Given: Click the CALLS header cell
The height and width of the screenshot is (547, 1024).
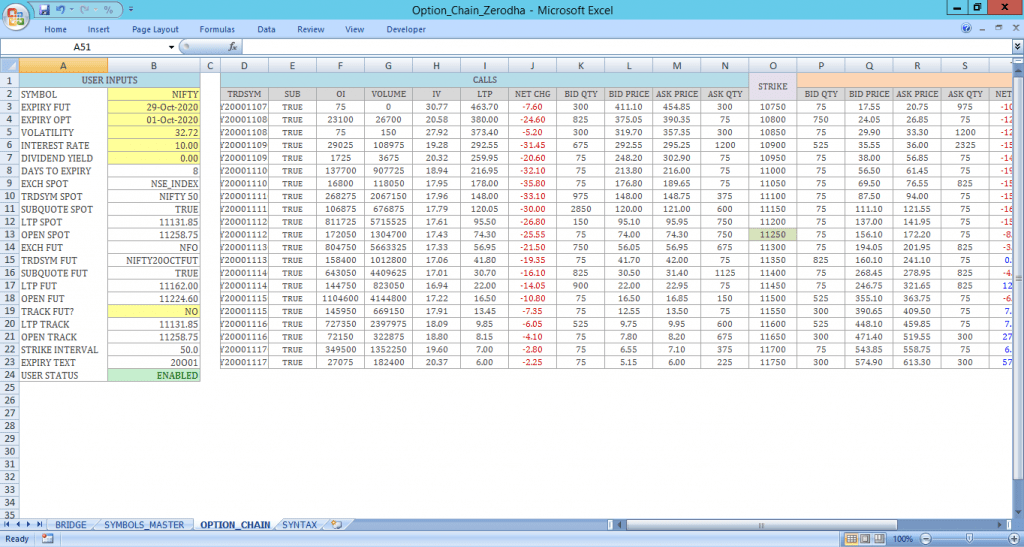Looking at the screenshot, I should pyautogui.click(x=485, y=80).
